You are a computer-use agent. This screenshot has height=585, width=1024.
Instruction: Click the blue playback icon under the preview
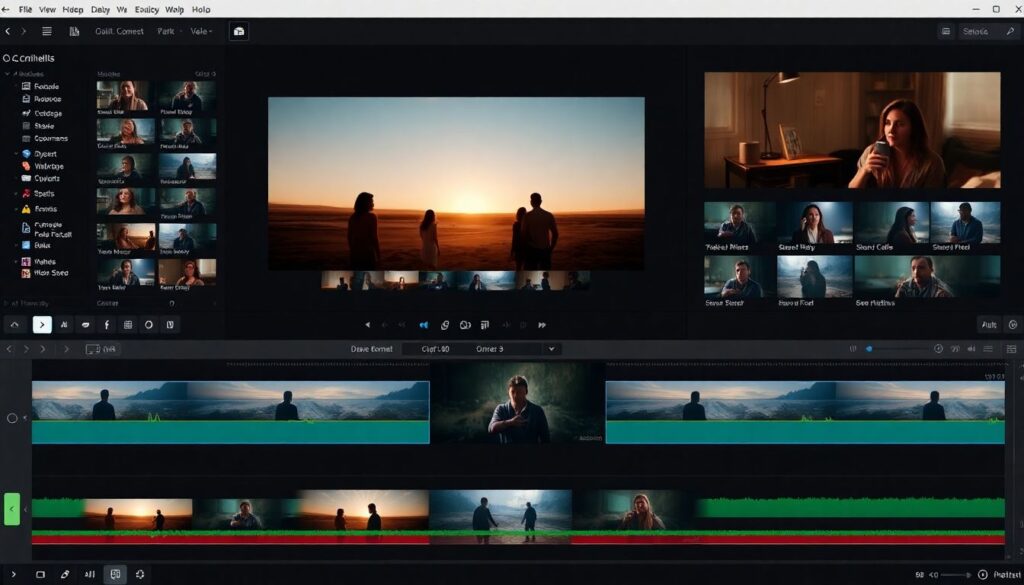click(x=424, y=325)
